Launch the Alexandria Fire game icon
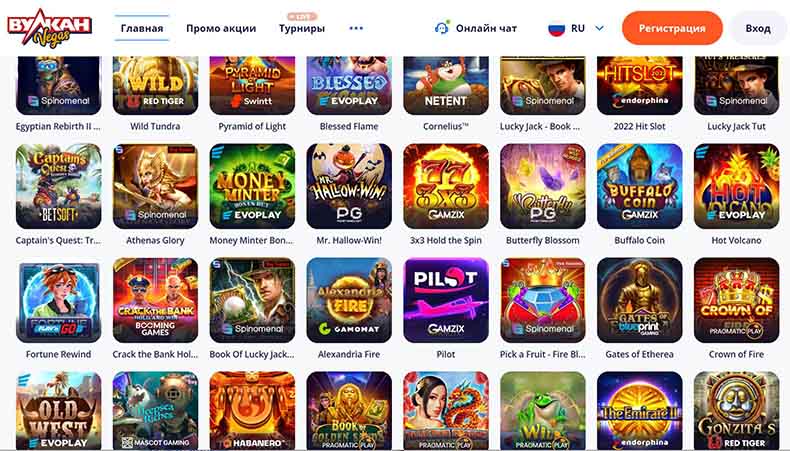 pyautogui.click(x=349, y=300)
